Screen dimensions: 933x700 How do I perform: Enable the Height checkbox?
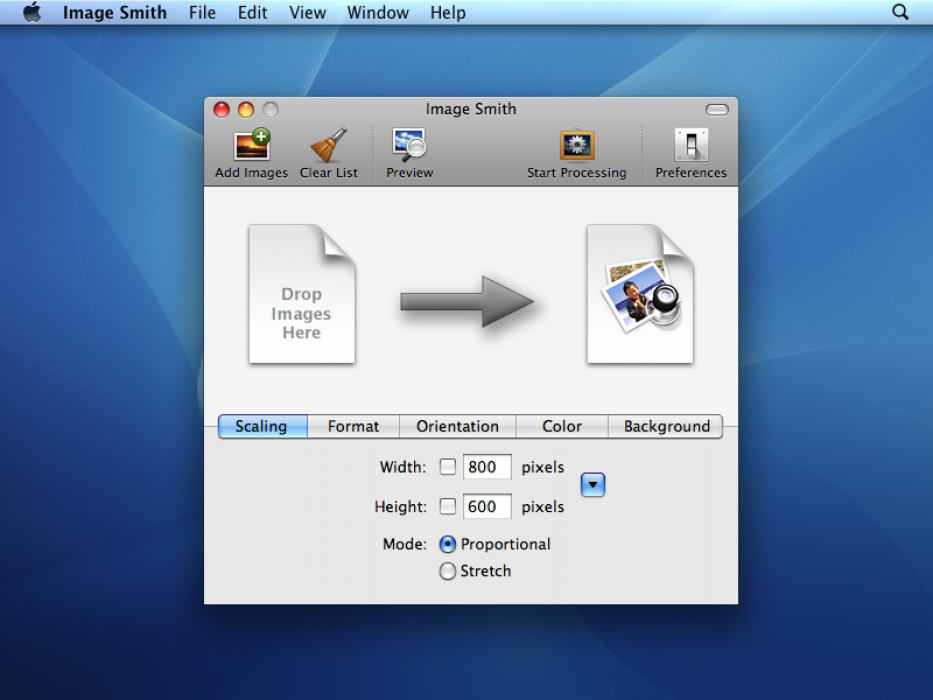[x=448, y=507]
